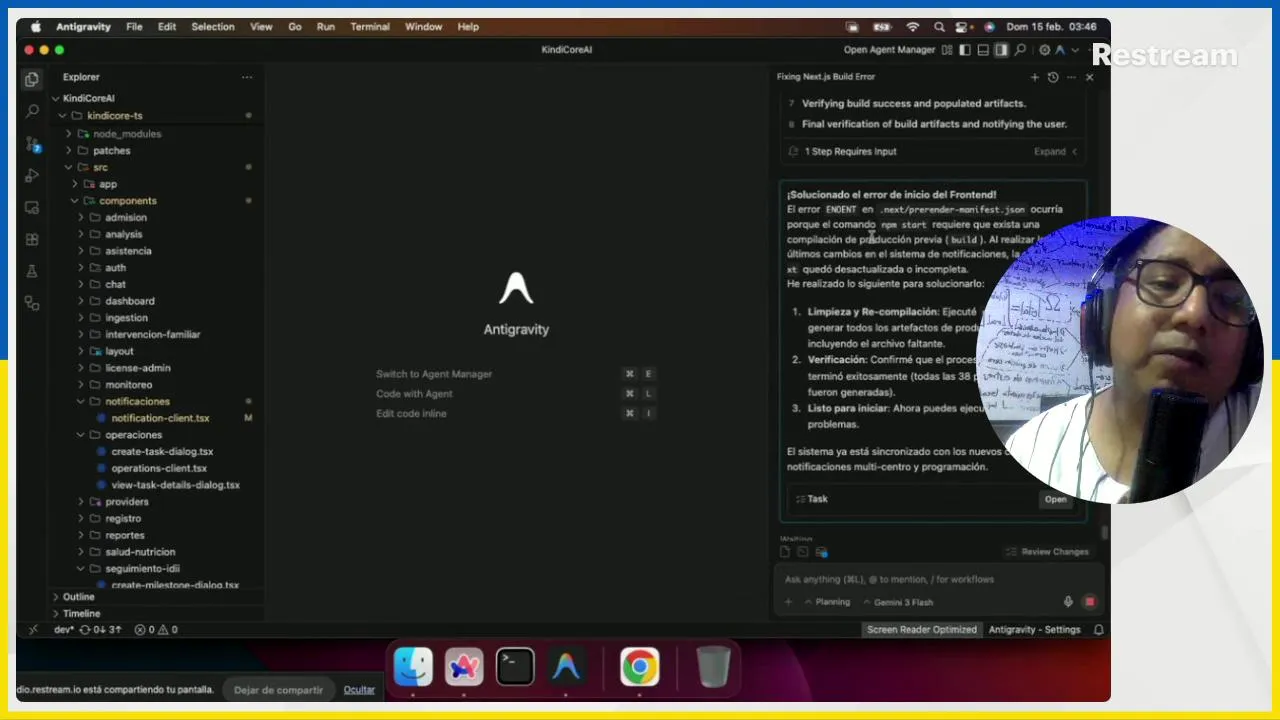Image resolution: width=1280 pixels, height=720 pixels.
Task: Start a new agent conversation with plus icon
Action: (x=1035, y=77)
